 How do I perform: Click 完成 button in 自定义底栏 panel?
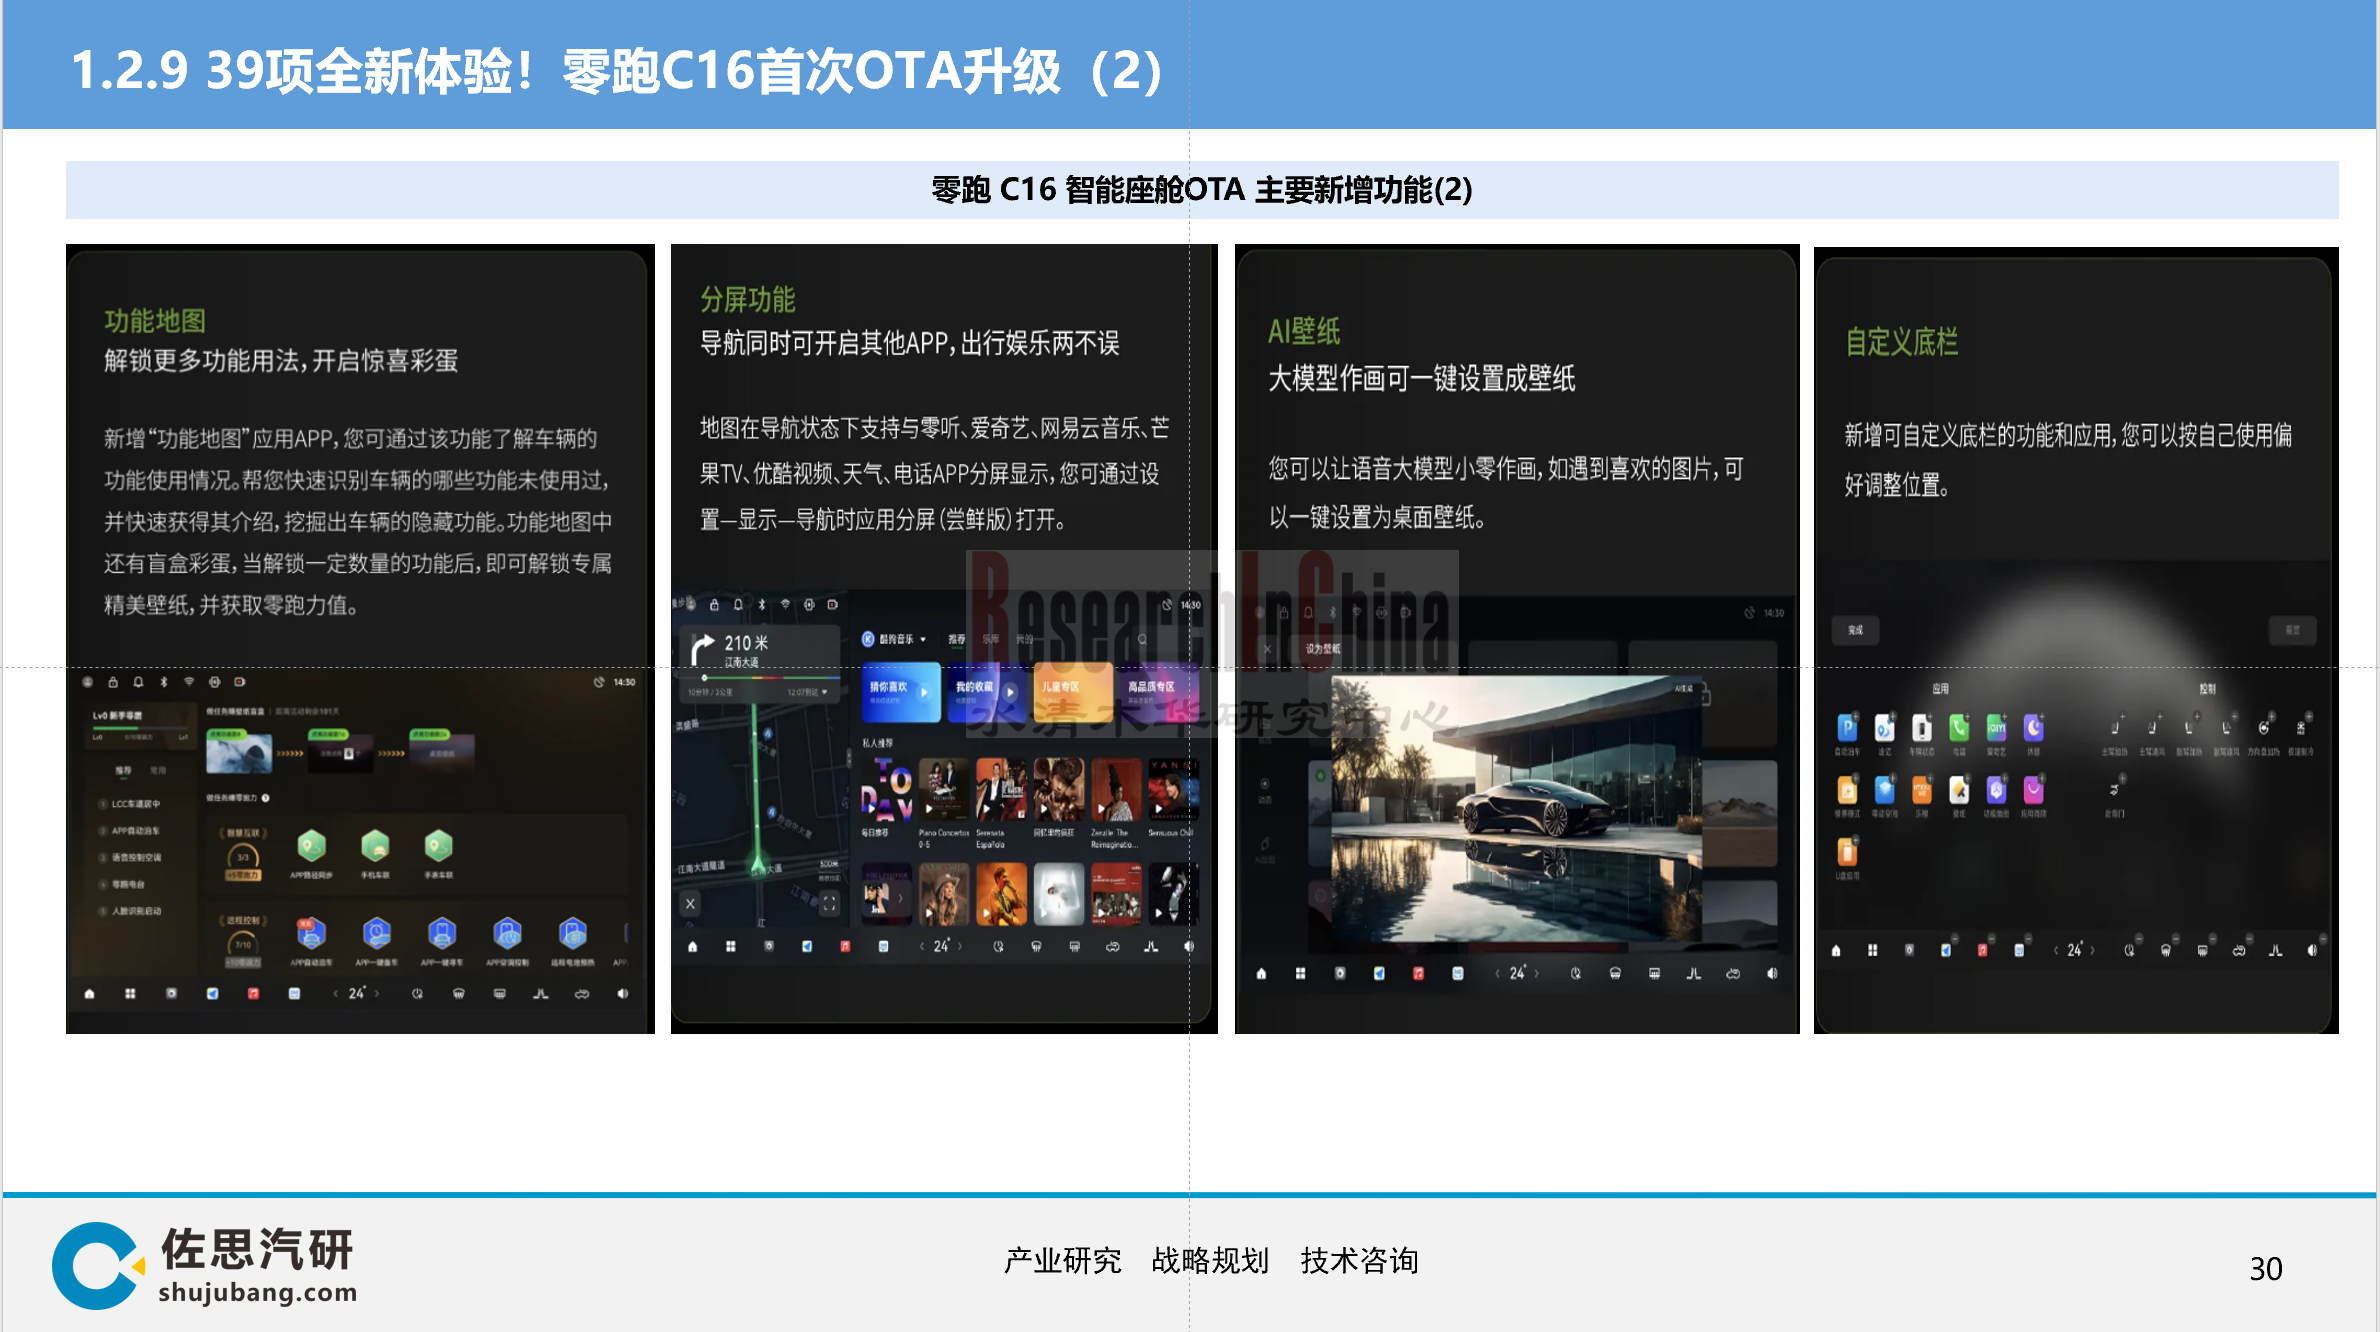[1856, 630]
